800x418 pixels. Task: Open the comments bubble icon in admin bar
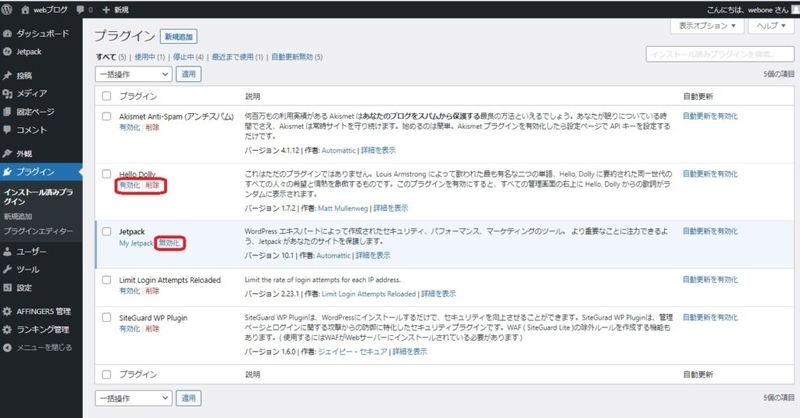(x=80, y=10)
